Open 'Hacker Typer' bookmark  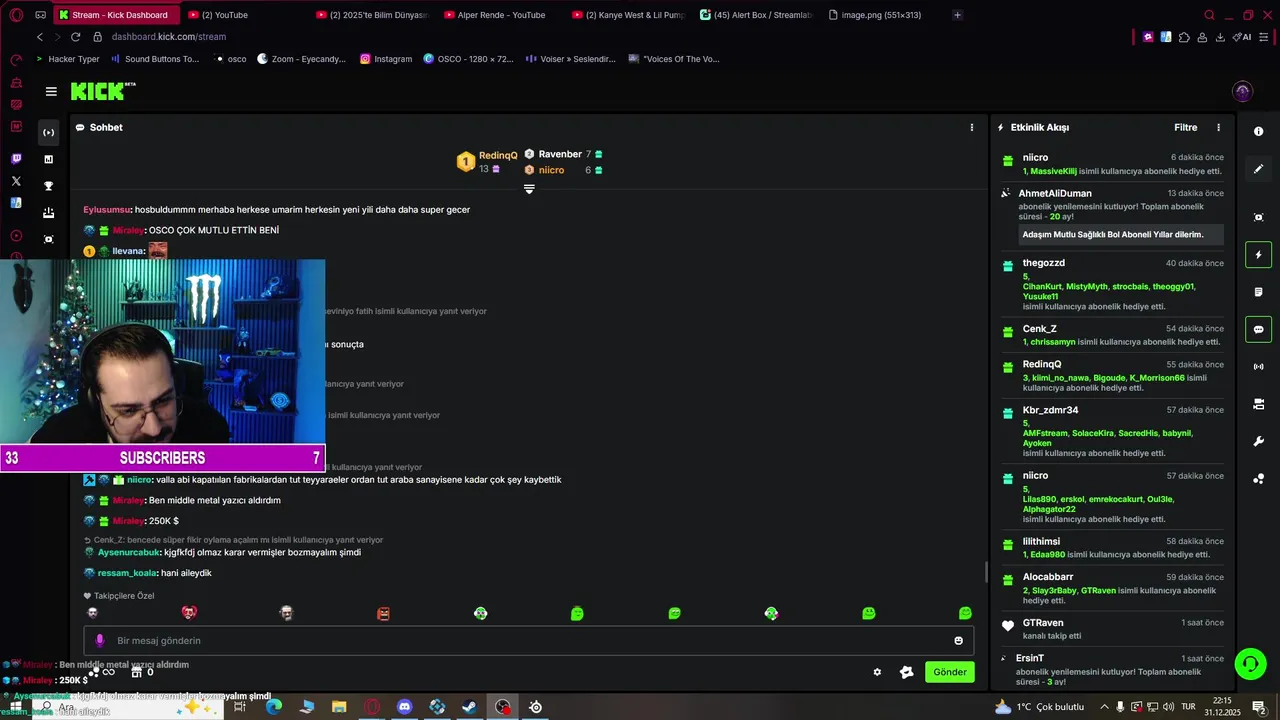67,59
